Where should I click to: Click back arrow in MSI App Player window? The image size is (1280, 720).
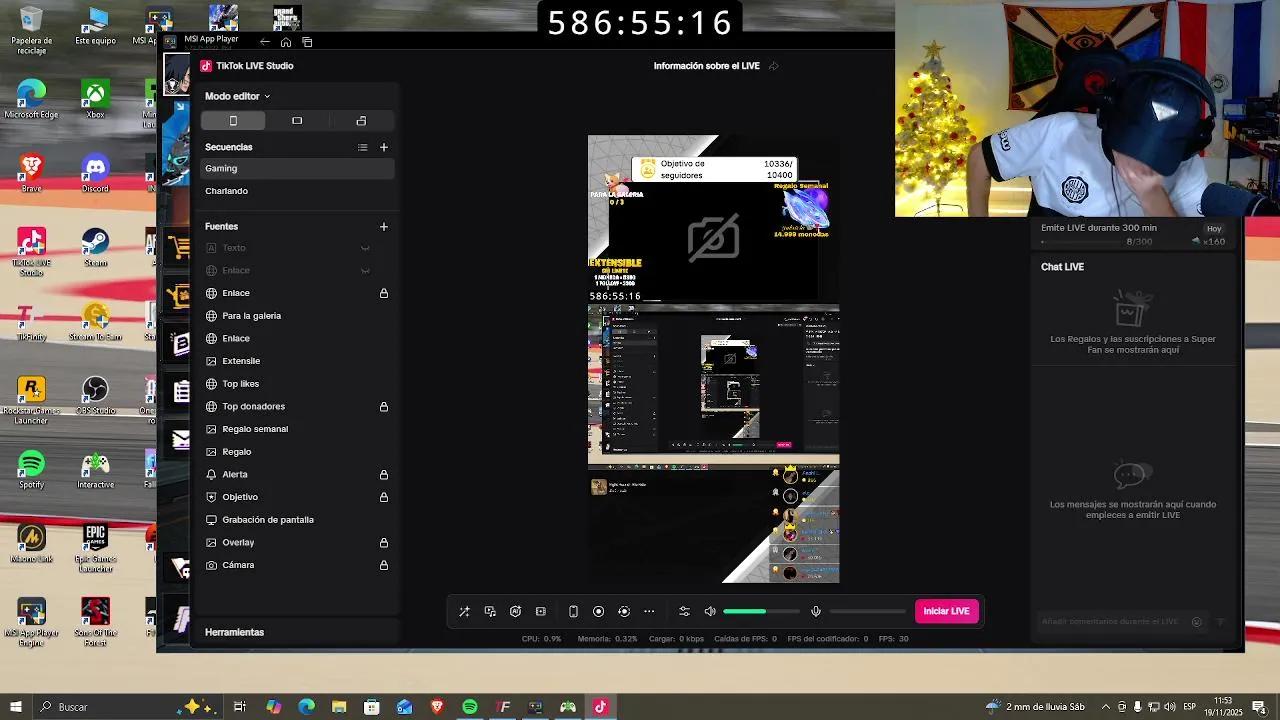pos(264,42)
